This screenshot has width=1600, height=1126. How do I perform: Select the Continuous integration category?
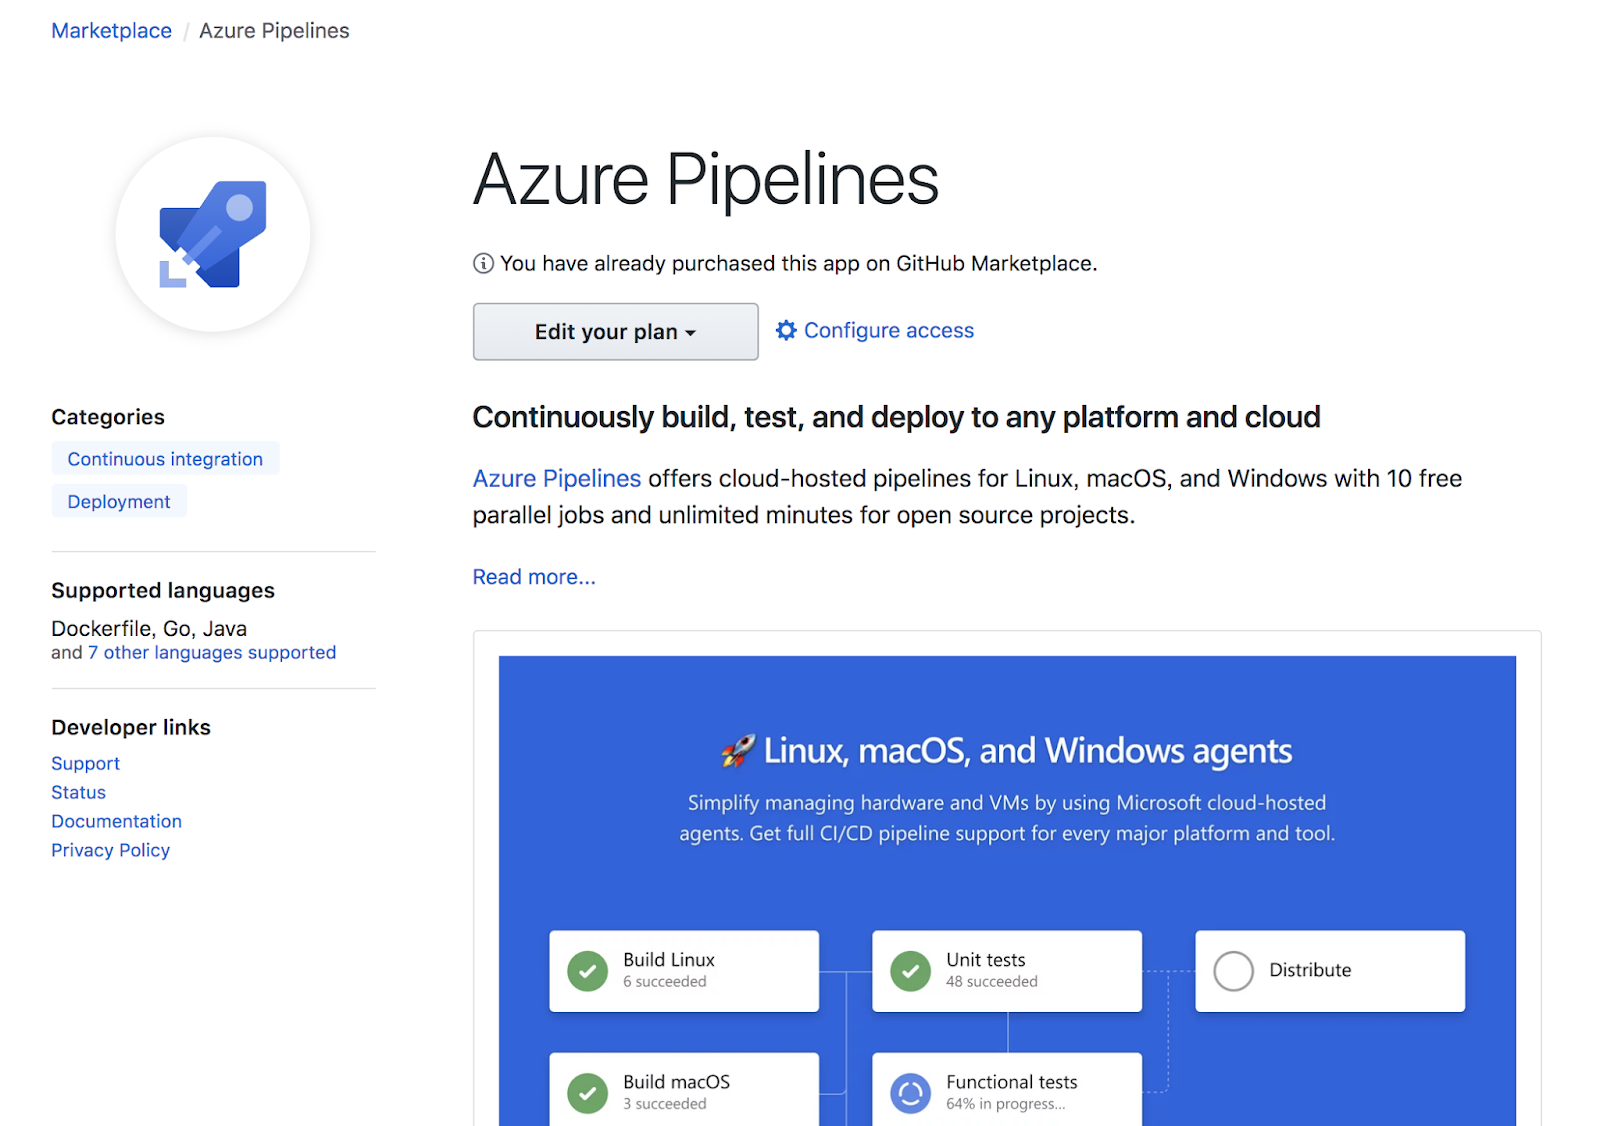coord(165,458)
